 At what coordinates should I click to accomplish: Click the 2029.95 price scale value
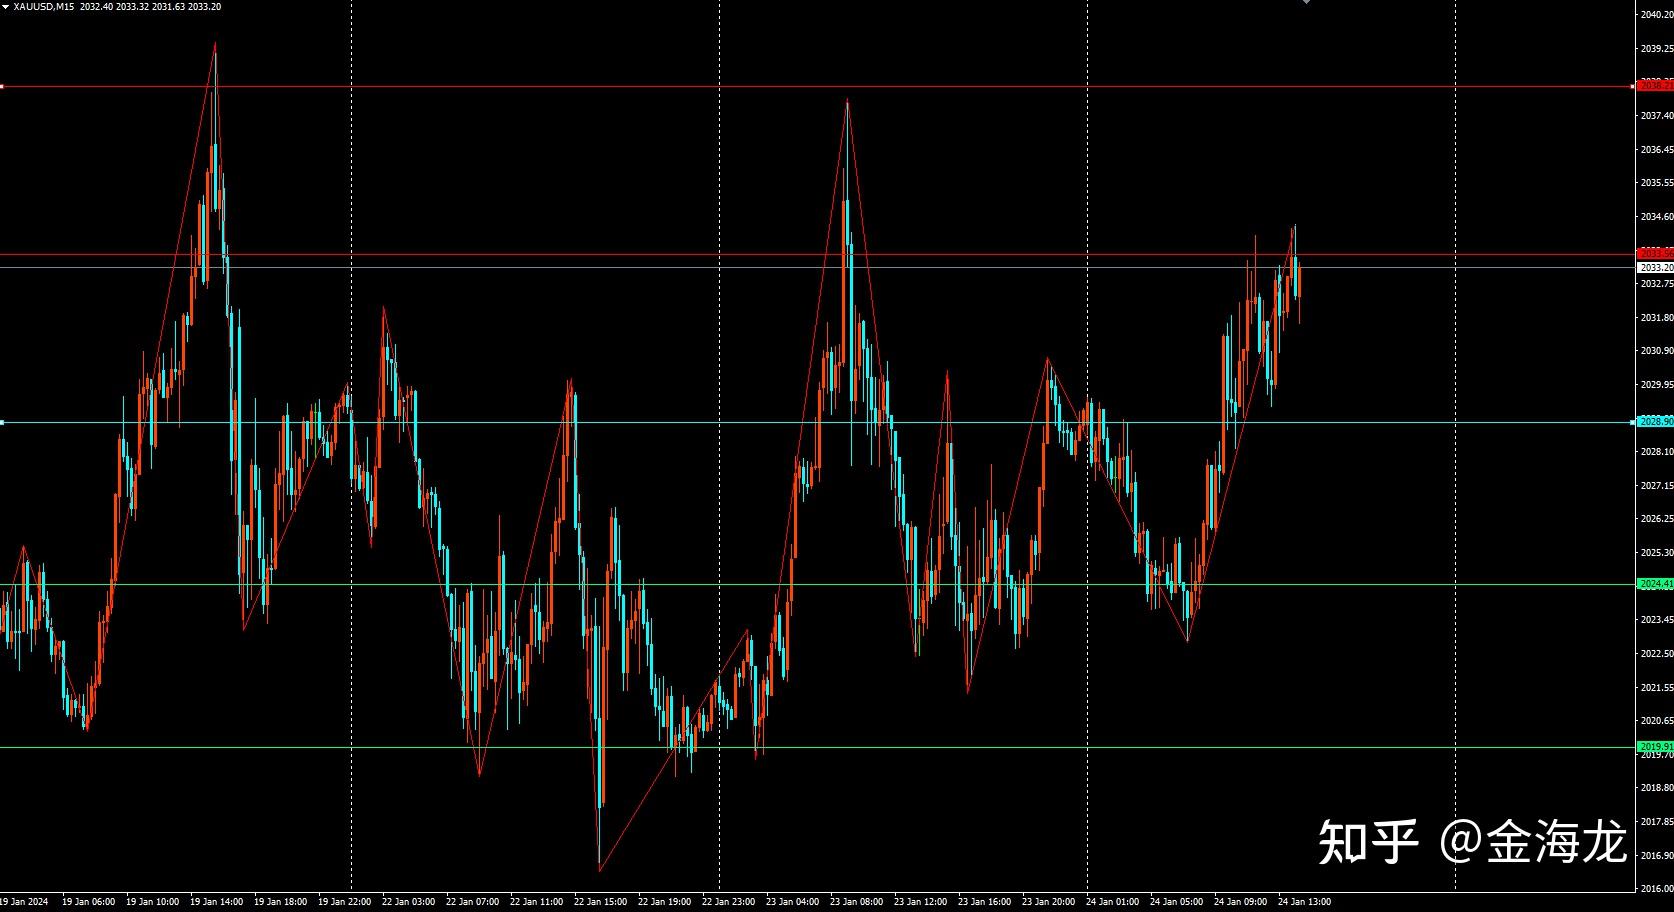coord(1657,385)
